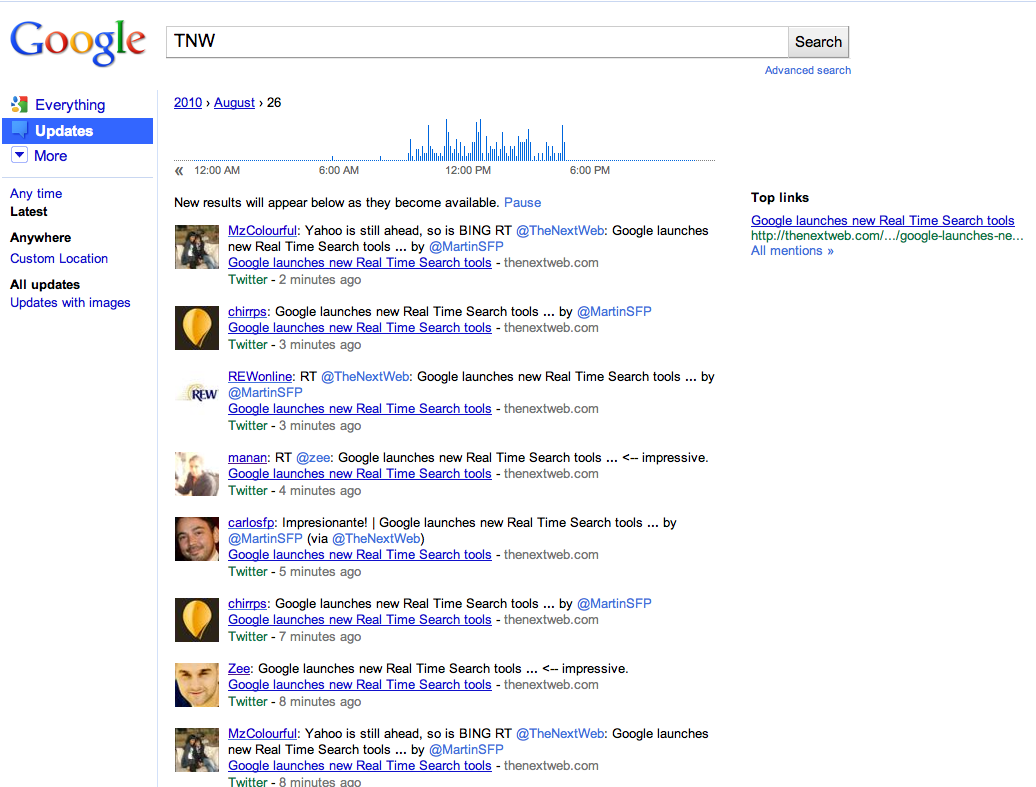The height and width of the screenshot is (787, 1036).
Task: Open Zee username link
Action: click(x=239, y=669)
